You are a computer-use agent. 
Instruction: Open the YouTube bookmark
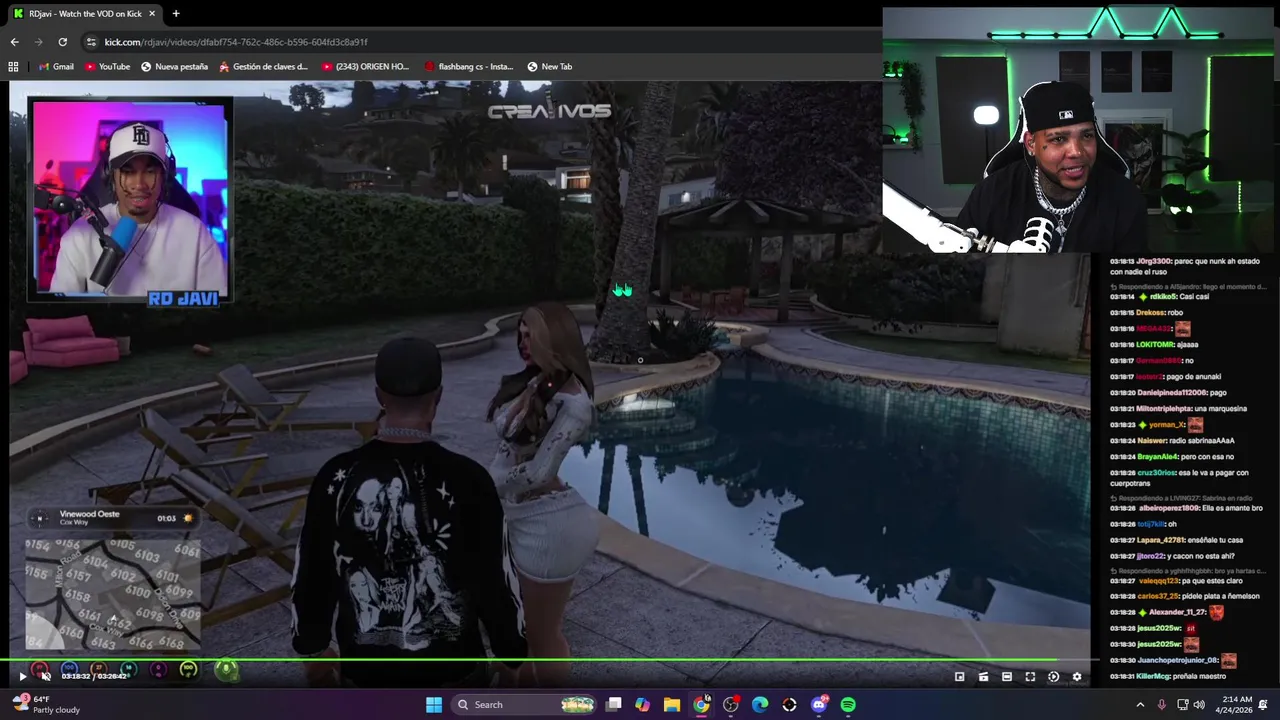(108, 67)
